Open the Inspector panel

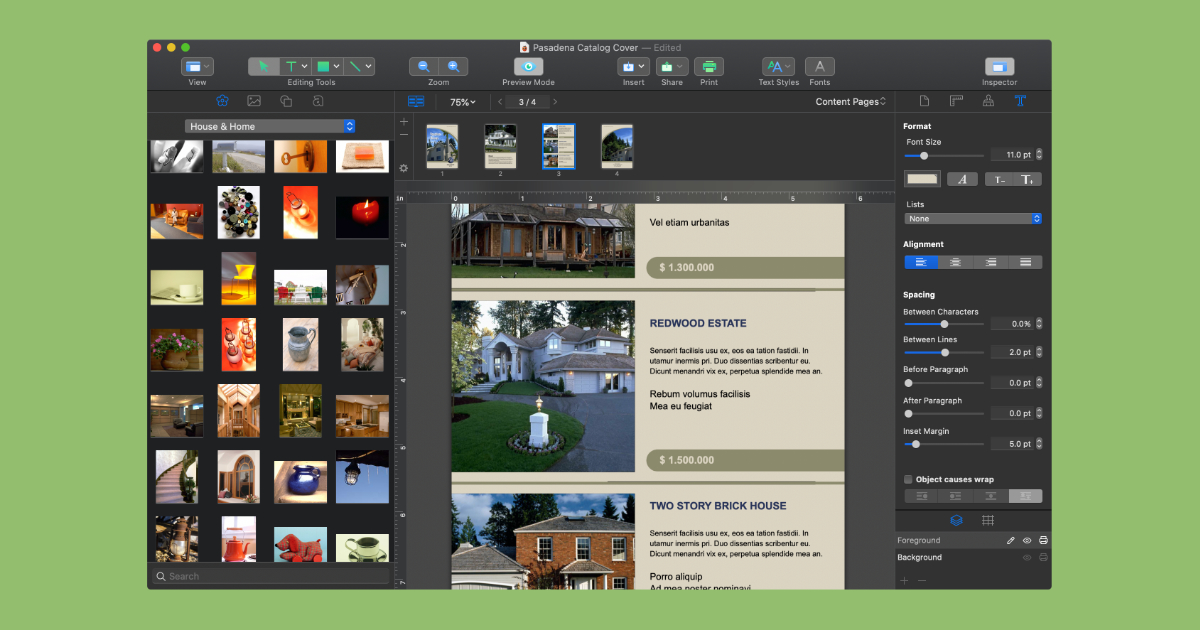tap(999, 66)
